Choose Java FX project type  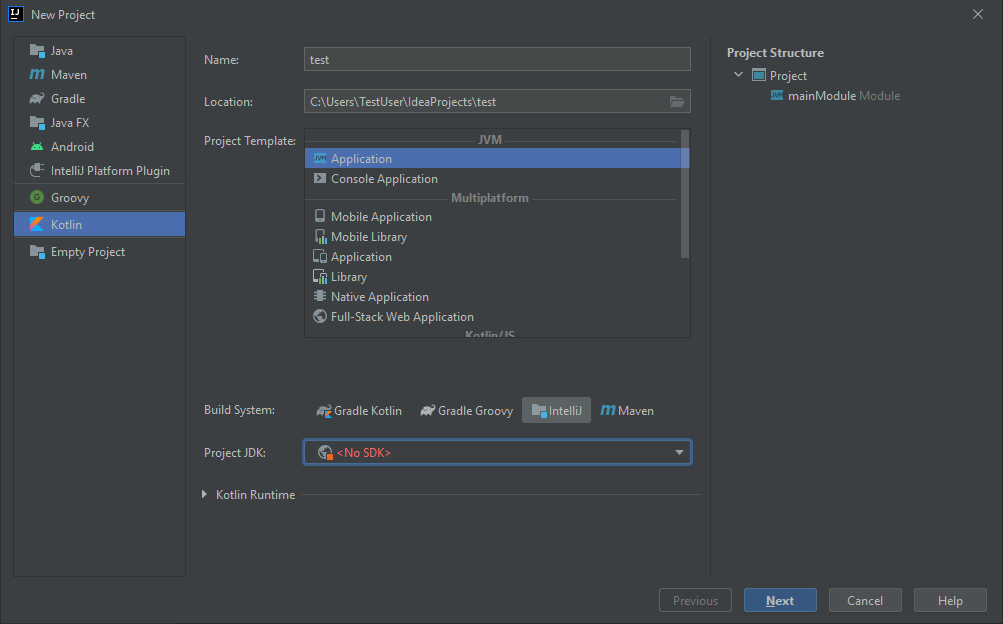point(70,123)
